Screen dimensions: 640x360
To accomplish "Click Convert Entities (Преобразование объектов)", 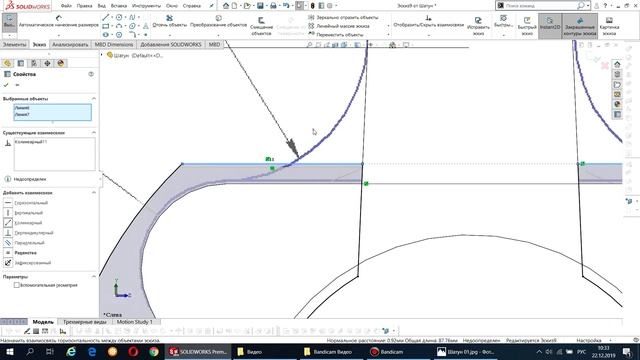I will pos(218,21).
